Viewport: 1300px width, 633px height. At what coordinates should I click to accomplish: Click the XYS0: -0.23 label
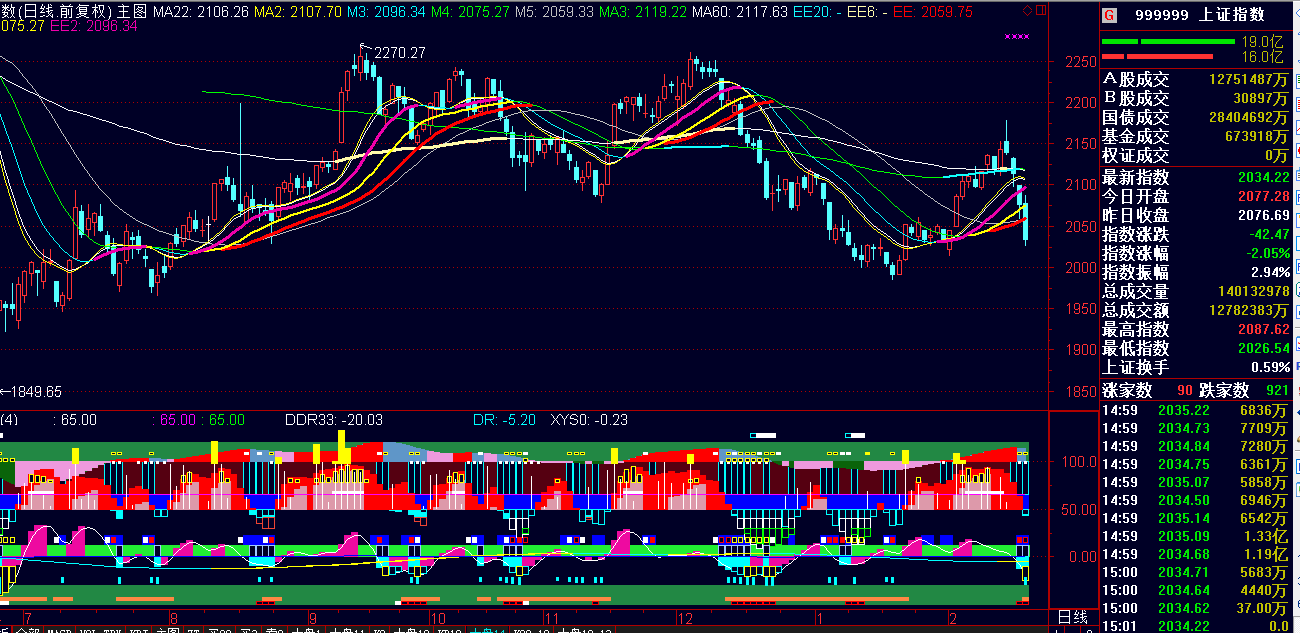[590, 420]
